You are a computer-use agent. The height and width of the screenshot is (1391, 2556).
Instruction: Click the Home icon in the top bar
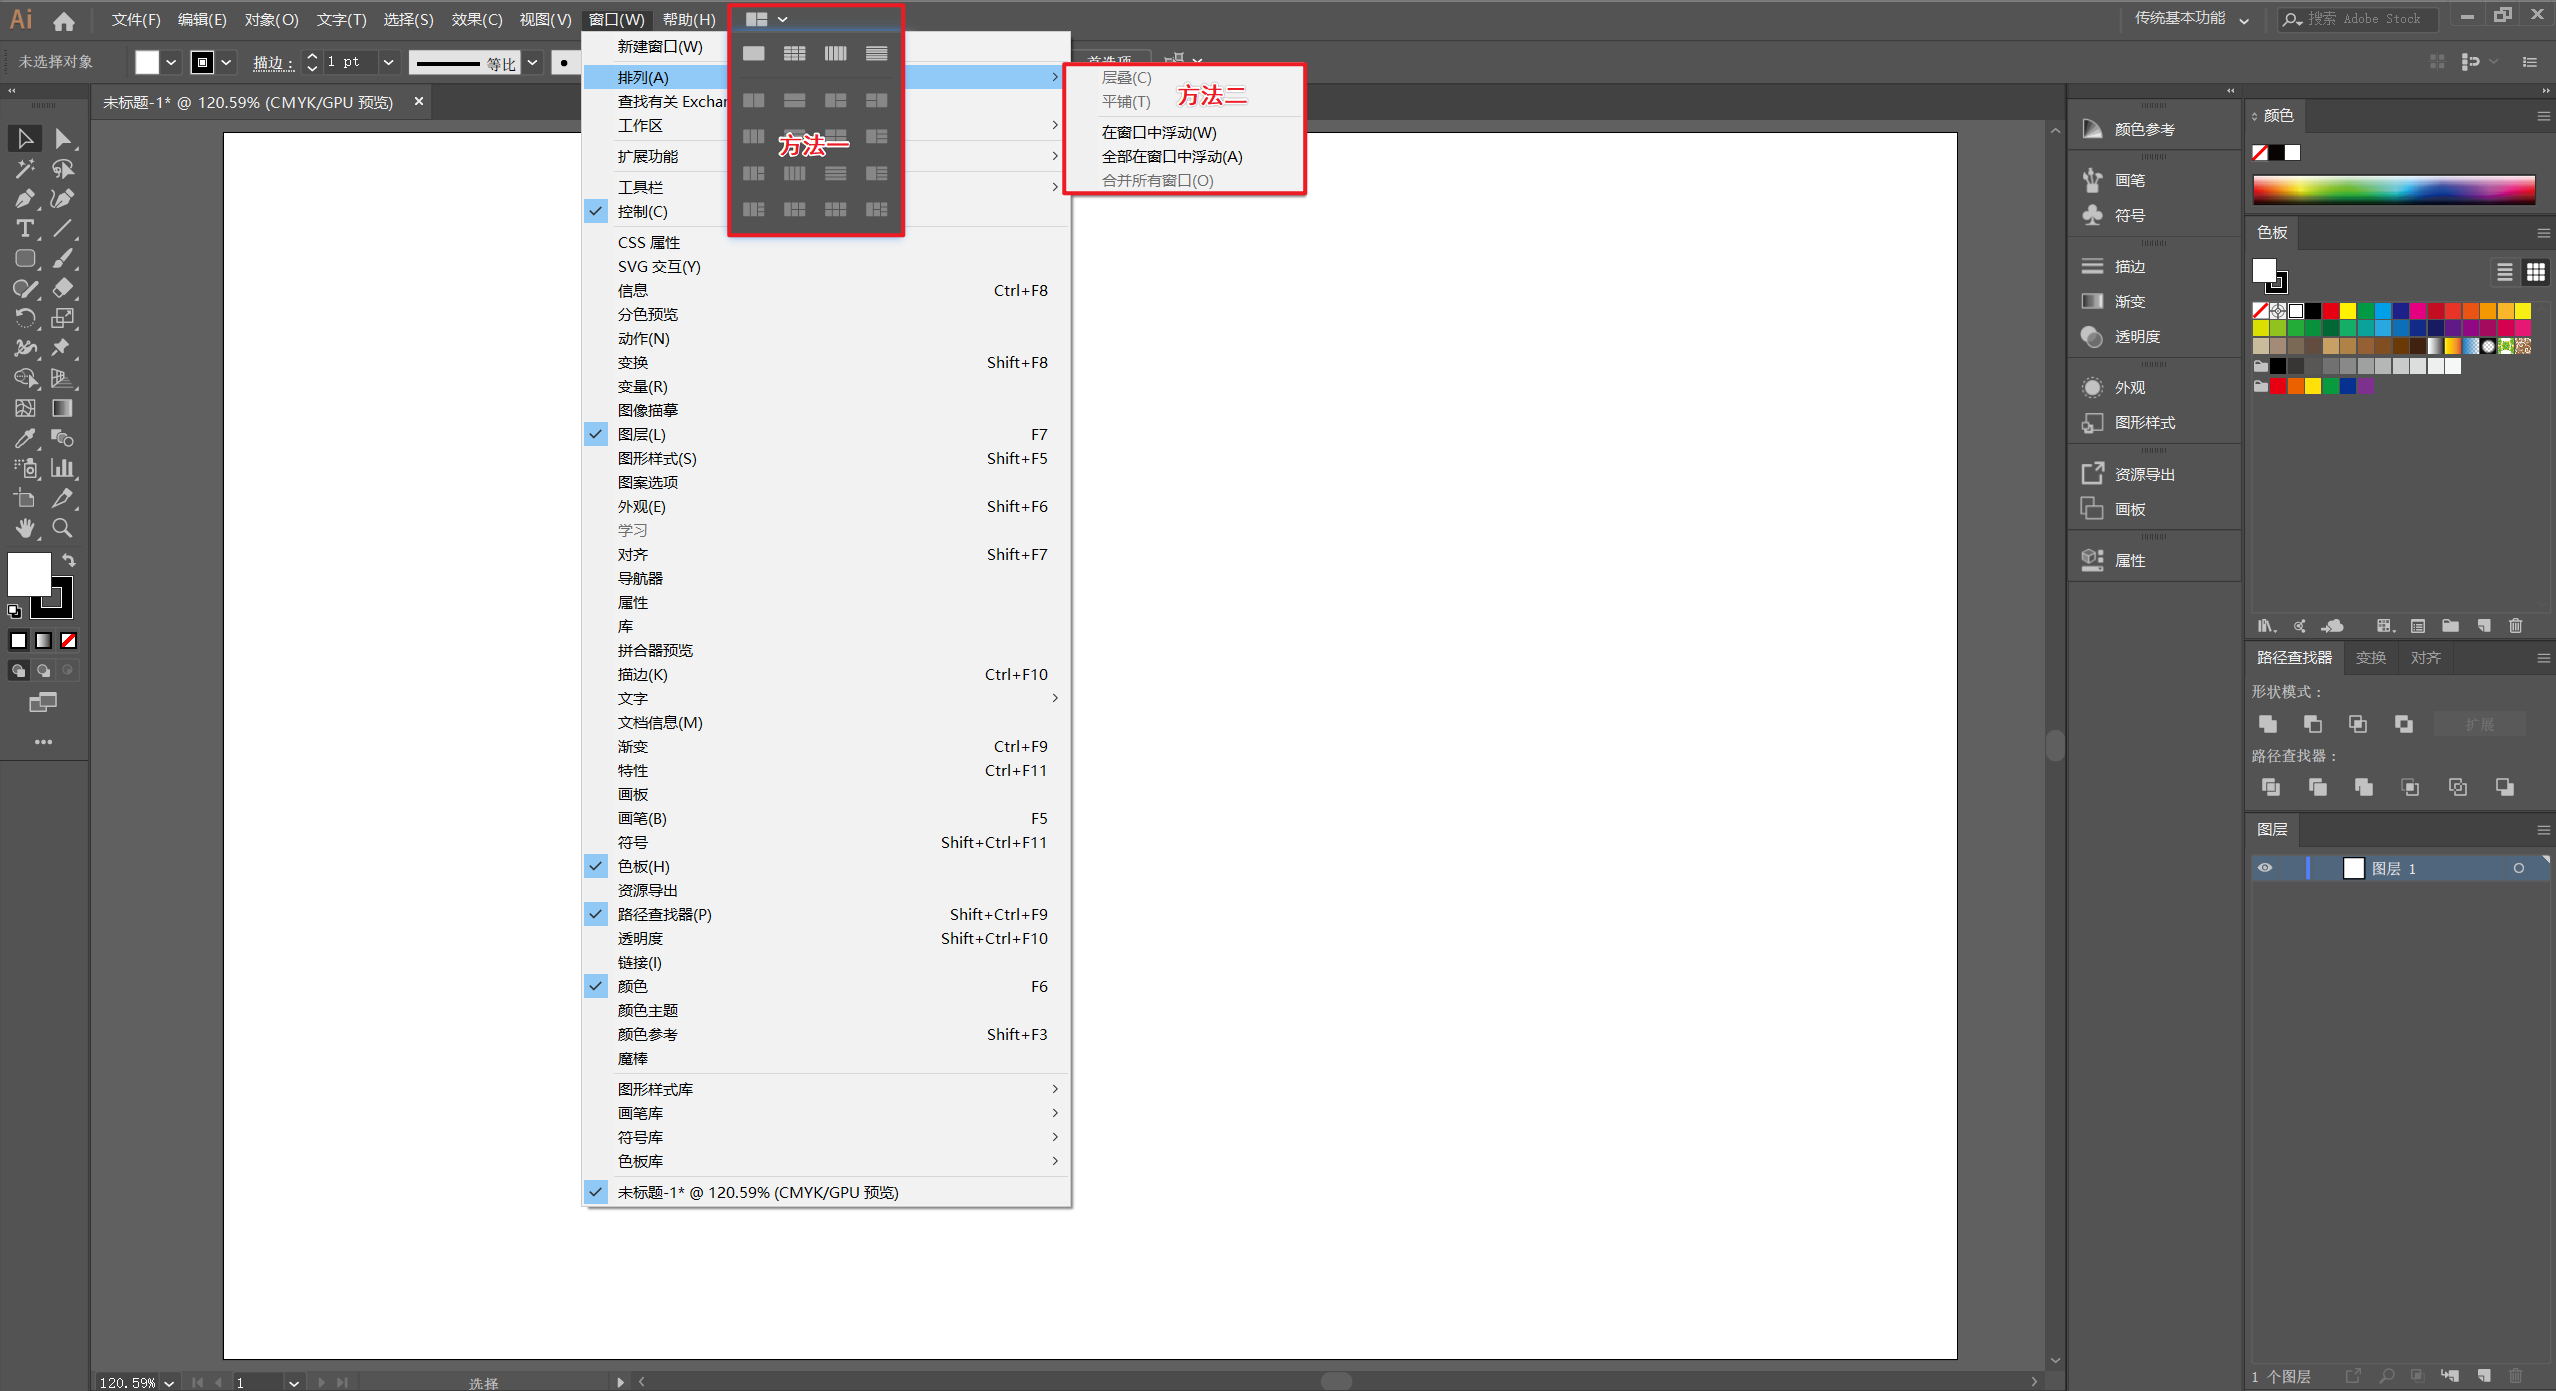[x=64, y=20]
